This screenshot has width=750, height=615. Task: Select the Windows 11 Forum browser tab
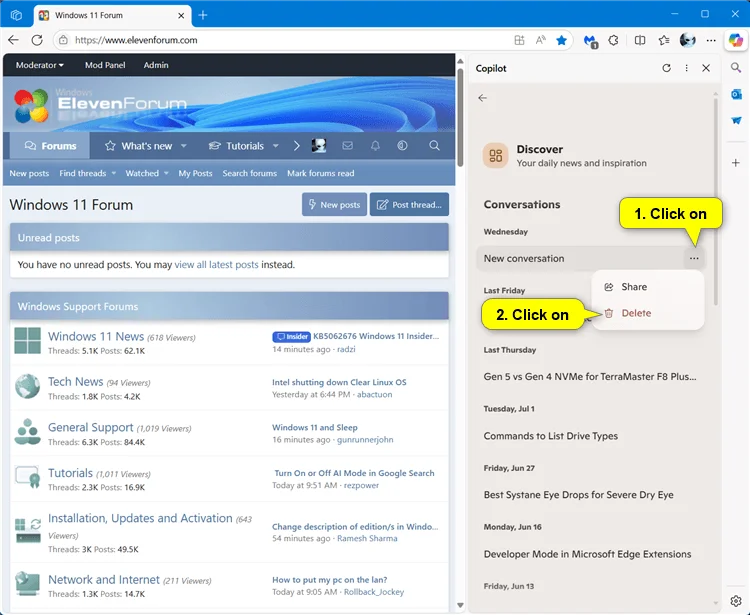(x=112, y=15)
